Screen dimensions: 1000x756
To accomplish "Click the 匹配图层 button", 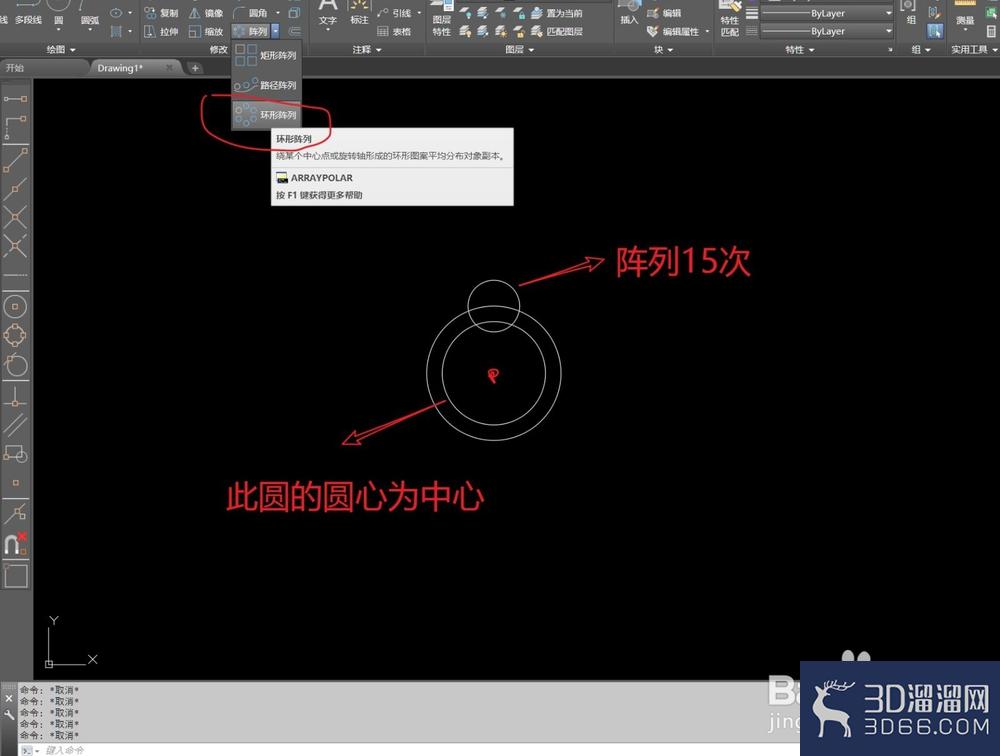I will tap(557, 31).
